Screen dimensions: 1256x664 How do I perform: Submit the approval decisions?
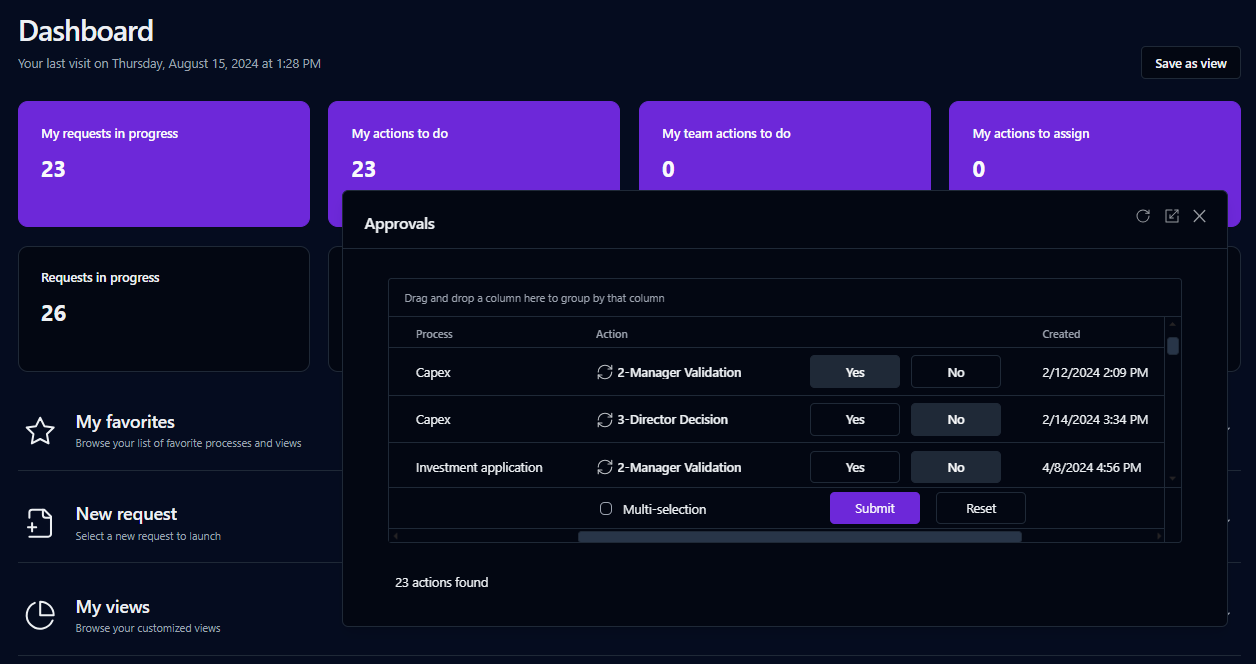click(874, 508)
